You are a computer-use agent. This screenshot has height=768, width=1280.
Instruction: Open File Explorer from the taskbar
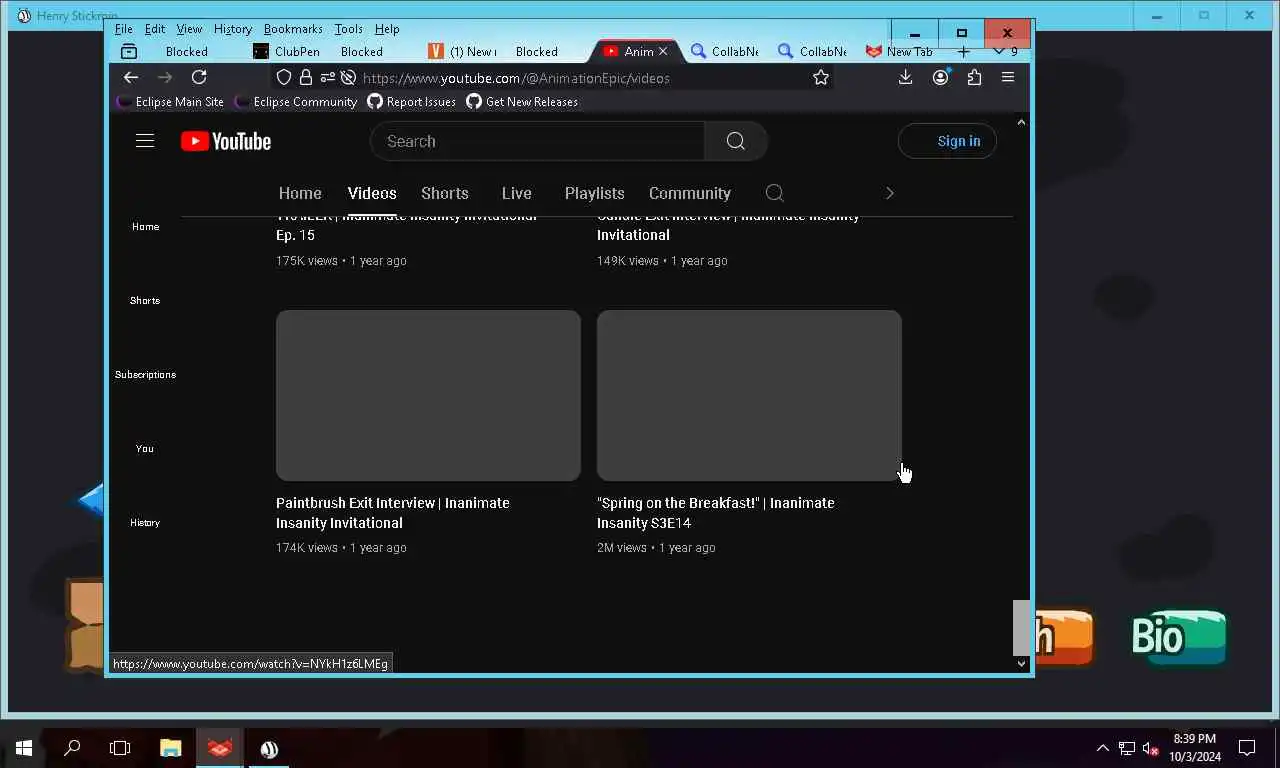(x=171, y=748)
